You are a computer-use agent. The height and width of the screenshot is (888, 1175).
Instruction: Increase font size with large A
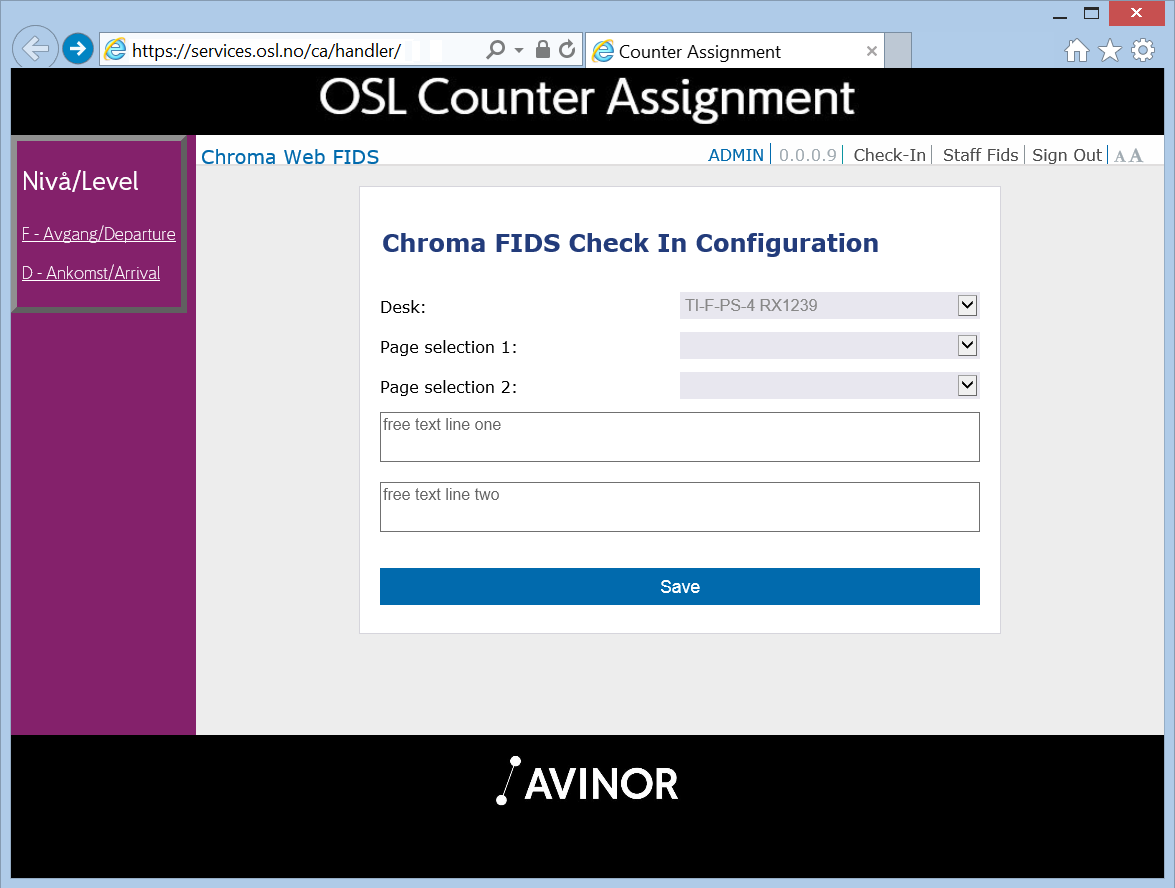click(x=1136, y=156)
